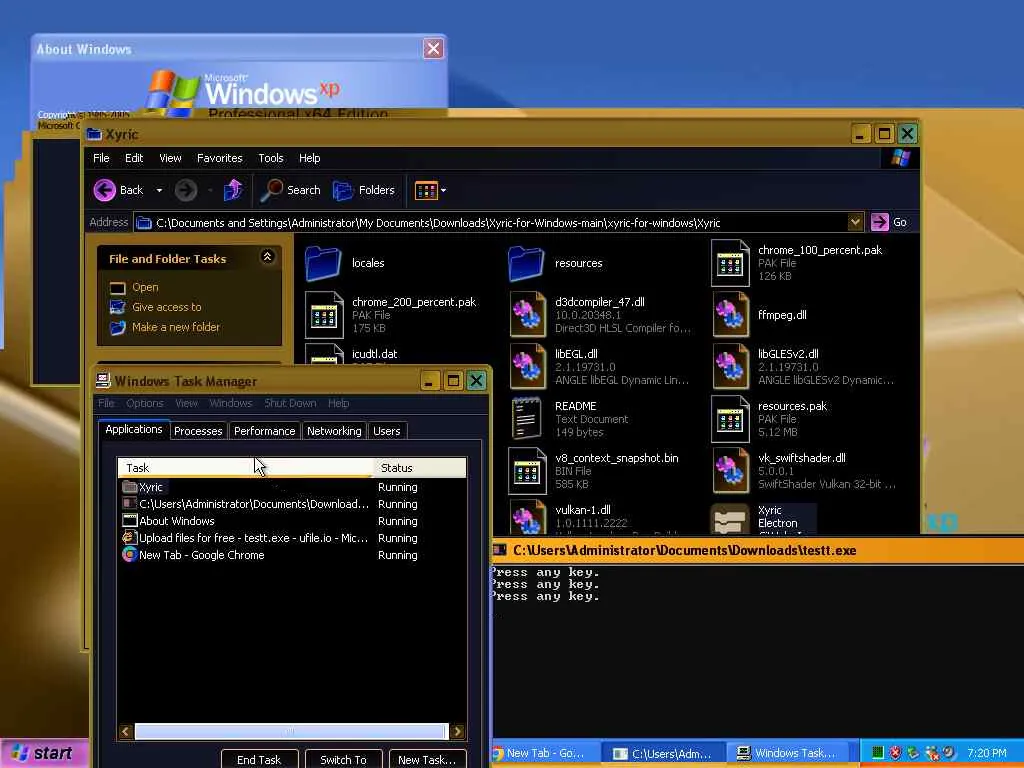Go up one folder level icon

(233, 190)
